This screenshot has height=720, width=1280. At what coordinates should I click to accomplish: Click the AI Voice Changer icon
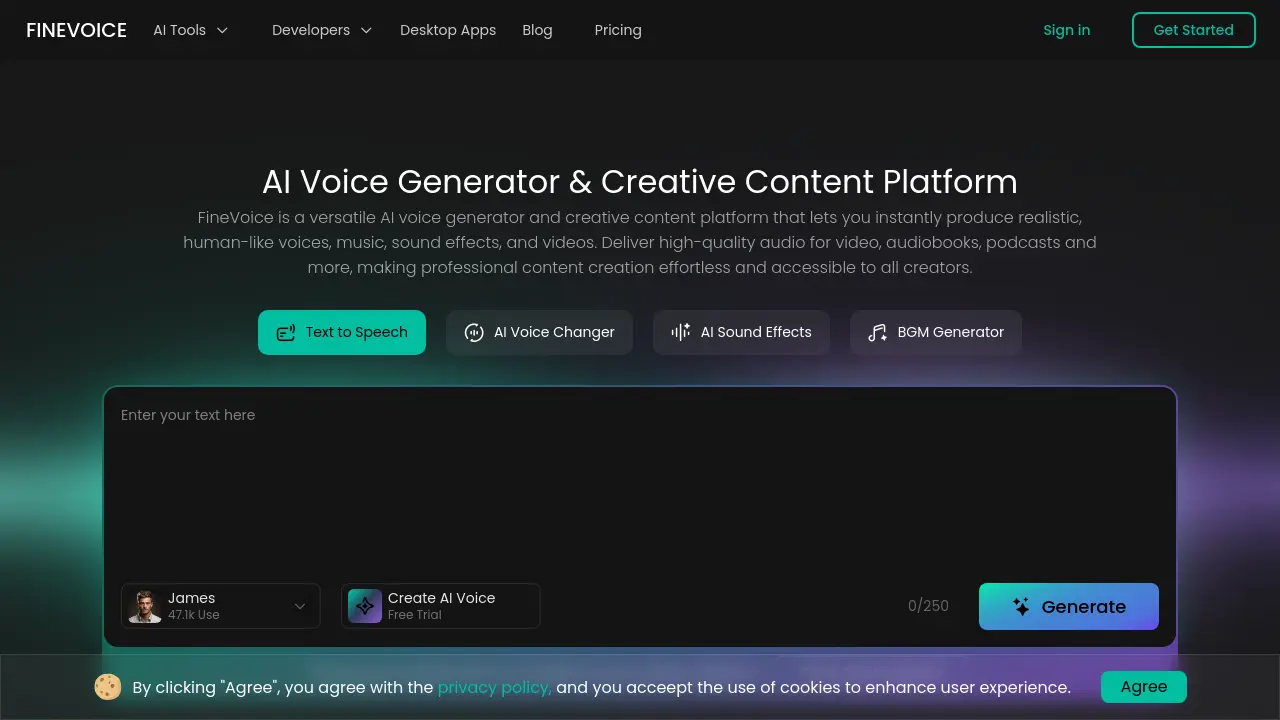[474, 333]
